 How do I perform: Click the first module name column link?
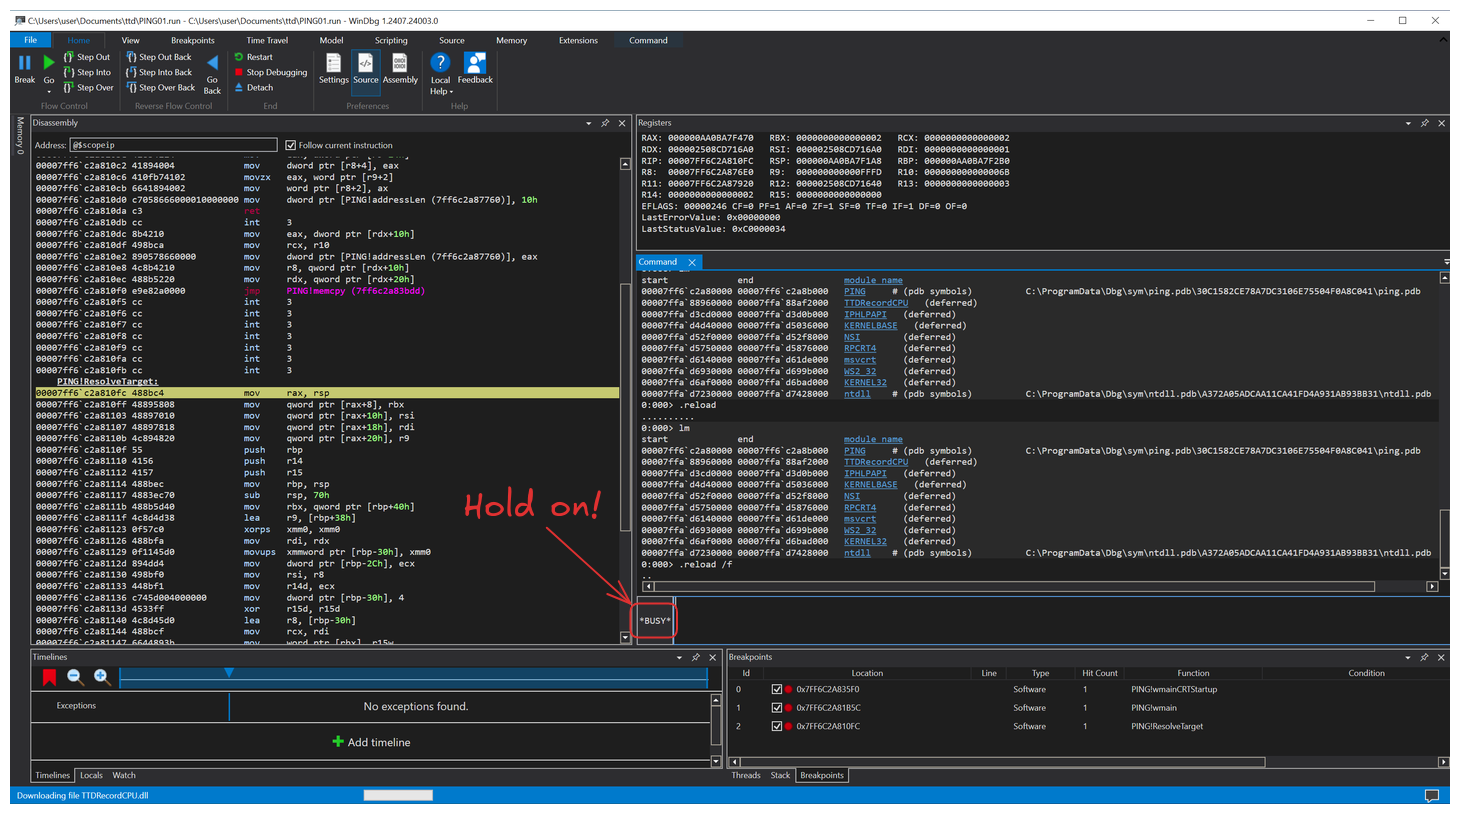tap(873, 280)
